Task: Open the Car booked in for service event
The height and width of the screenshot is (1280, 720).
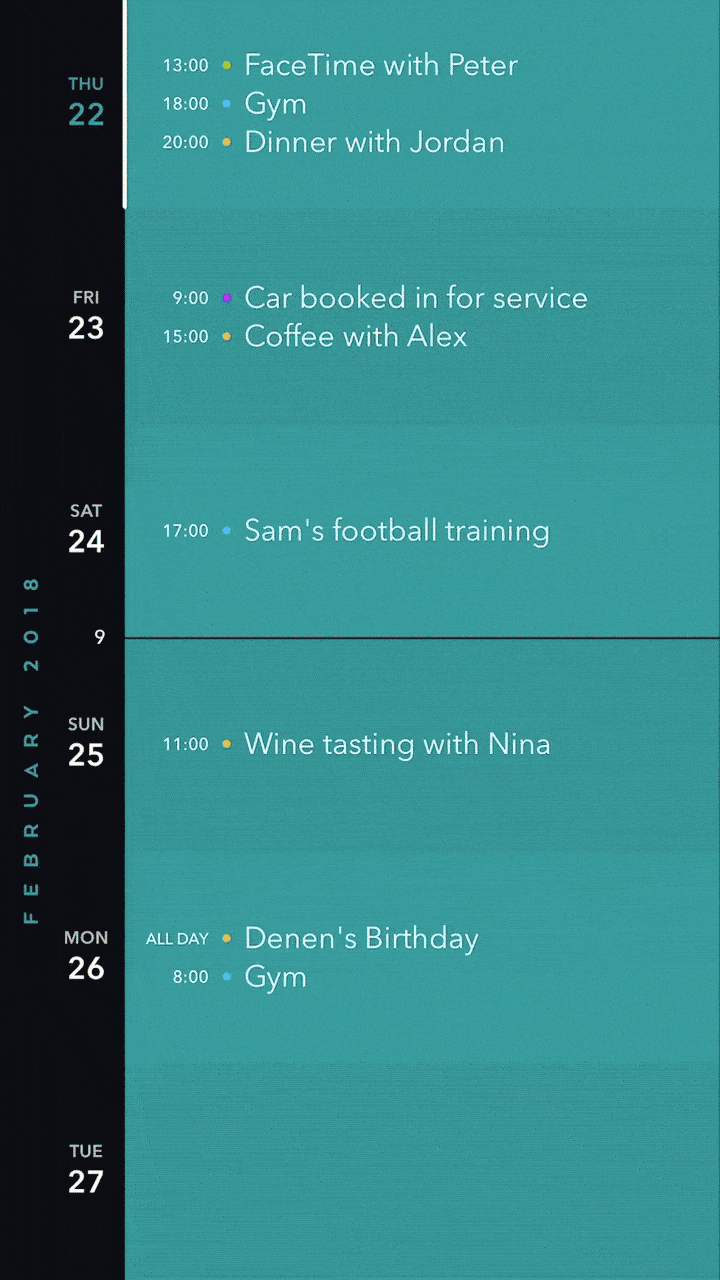Action: pos(415,298)
